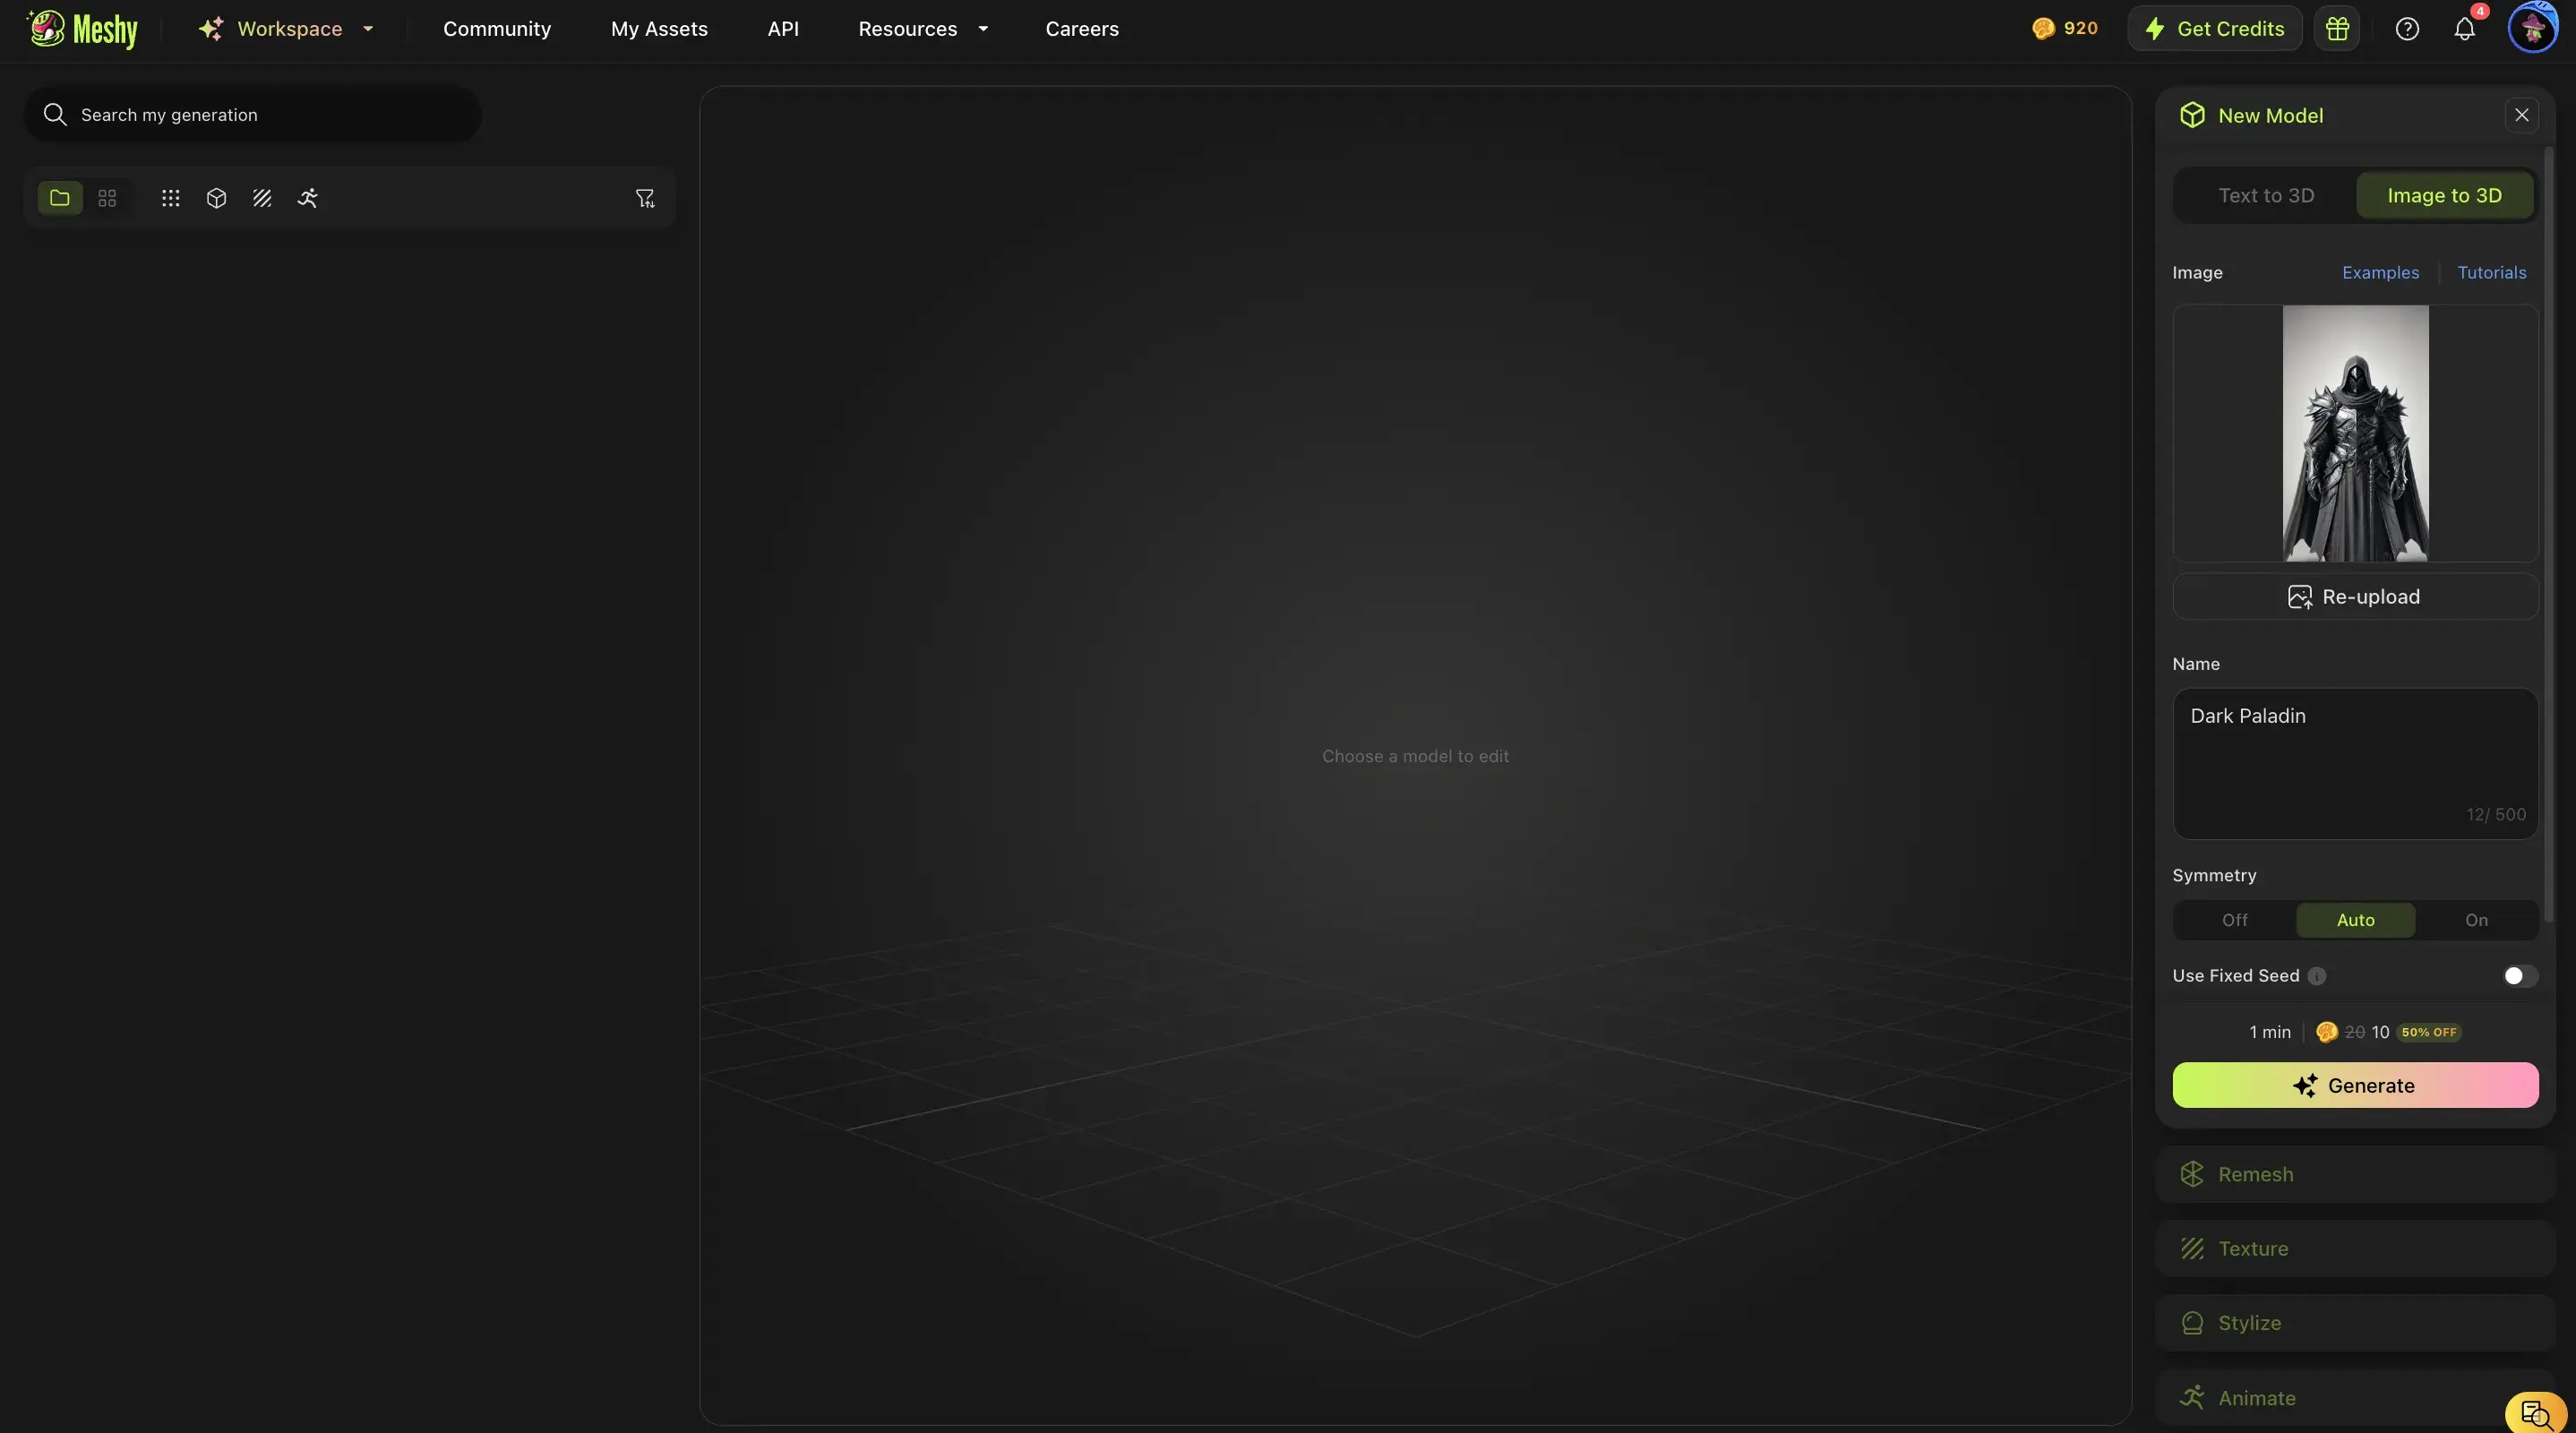Filter by animation running-figure icon
The height and width of the screenshot is (1433, 2576).
click(x=307, y=198)
